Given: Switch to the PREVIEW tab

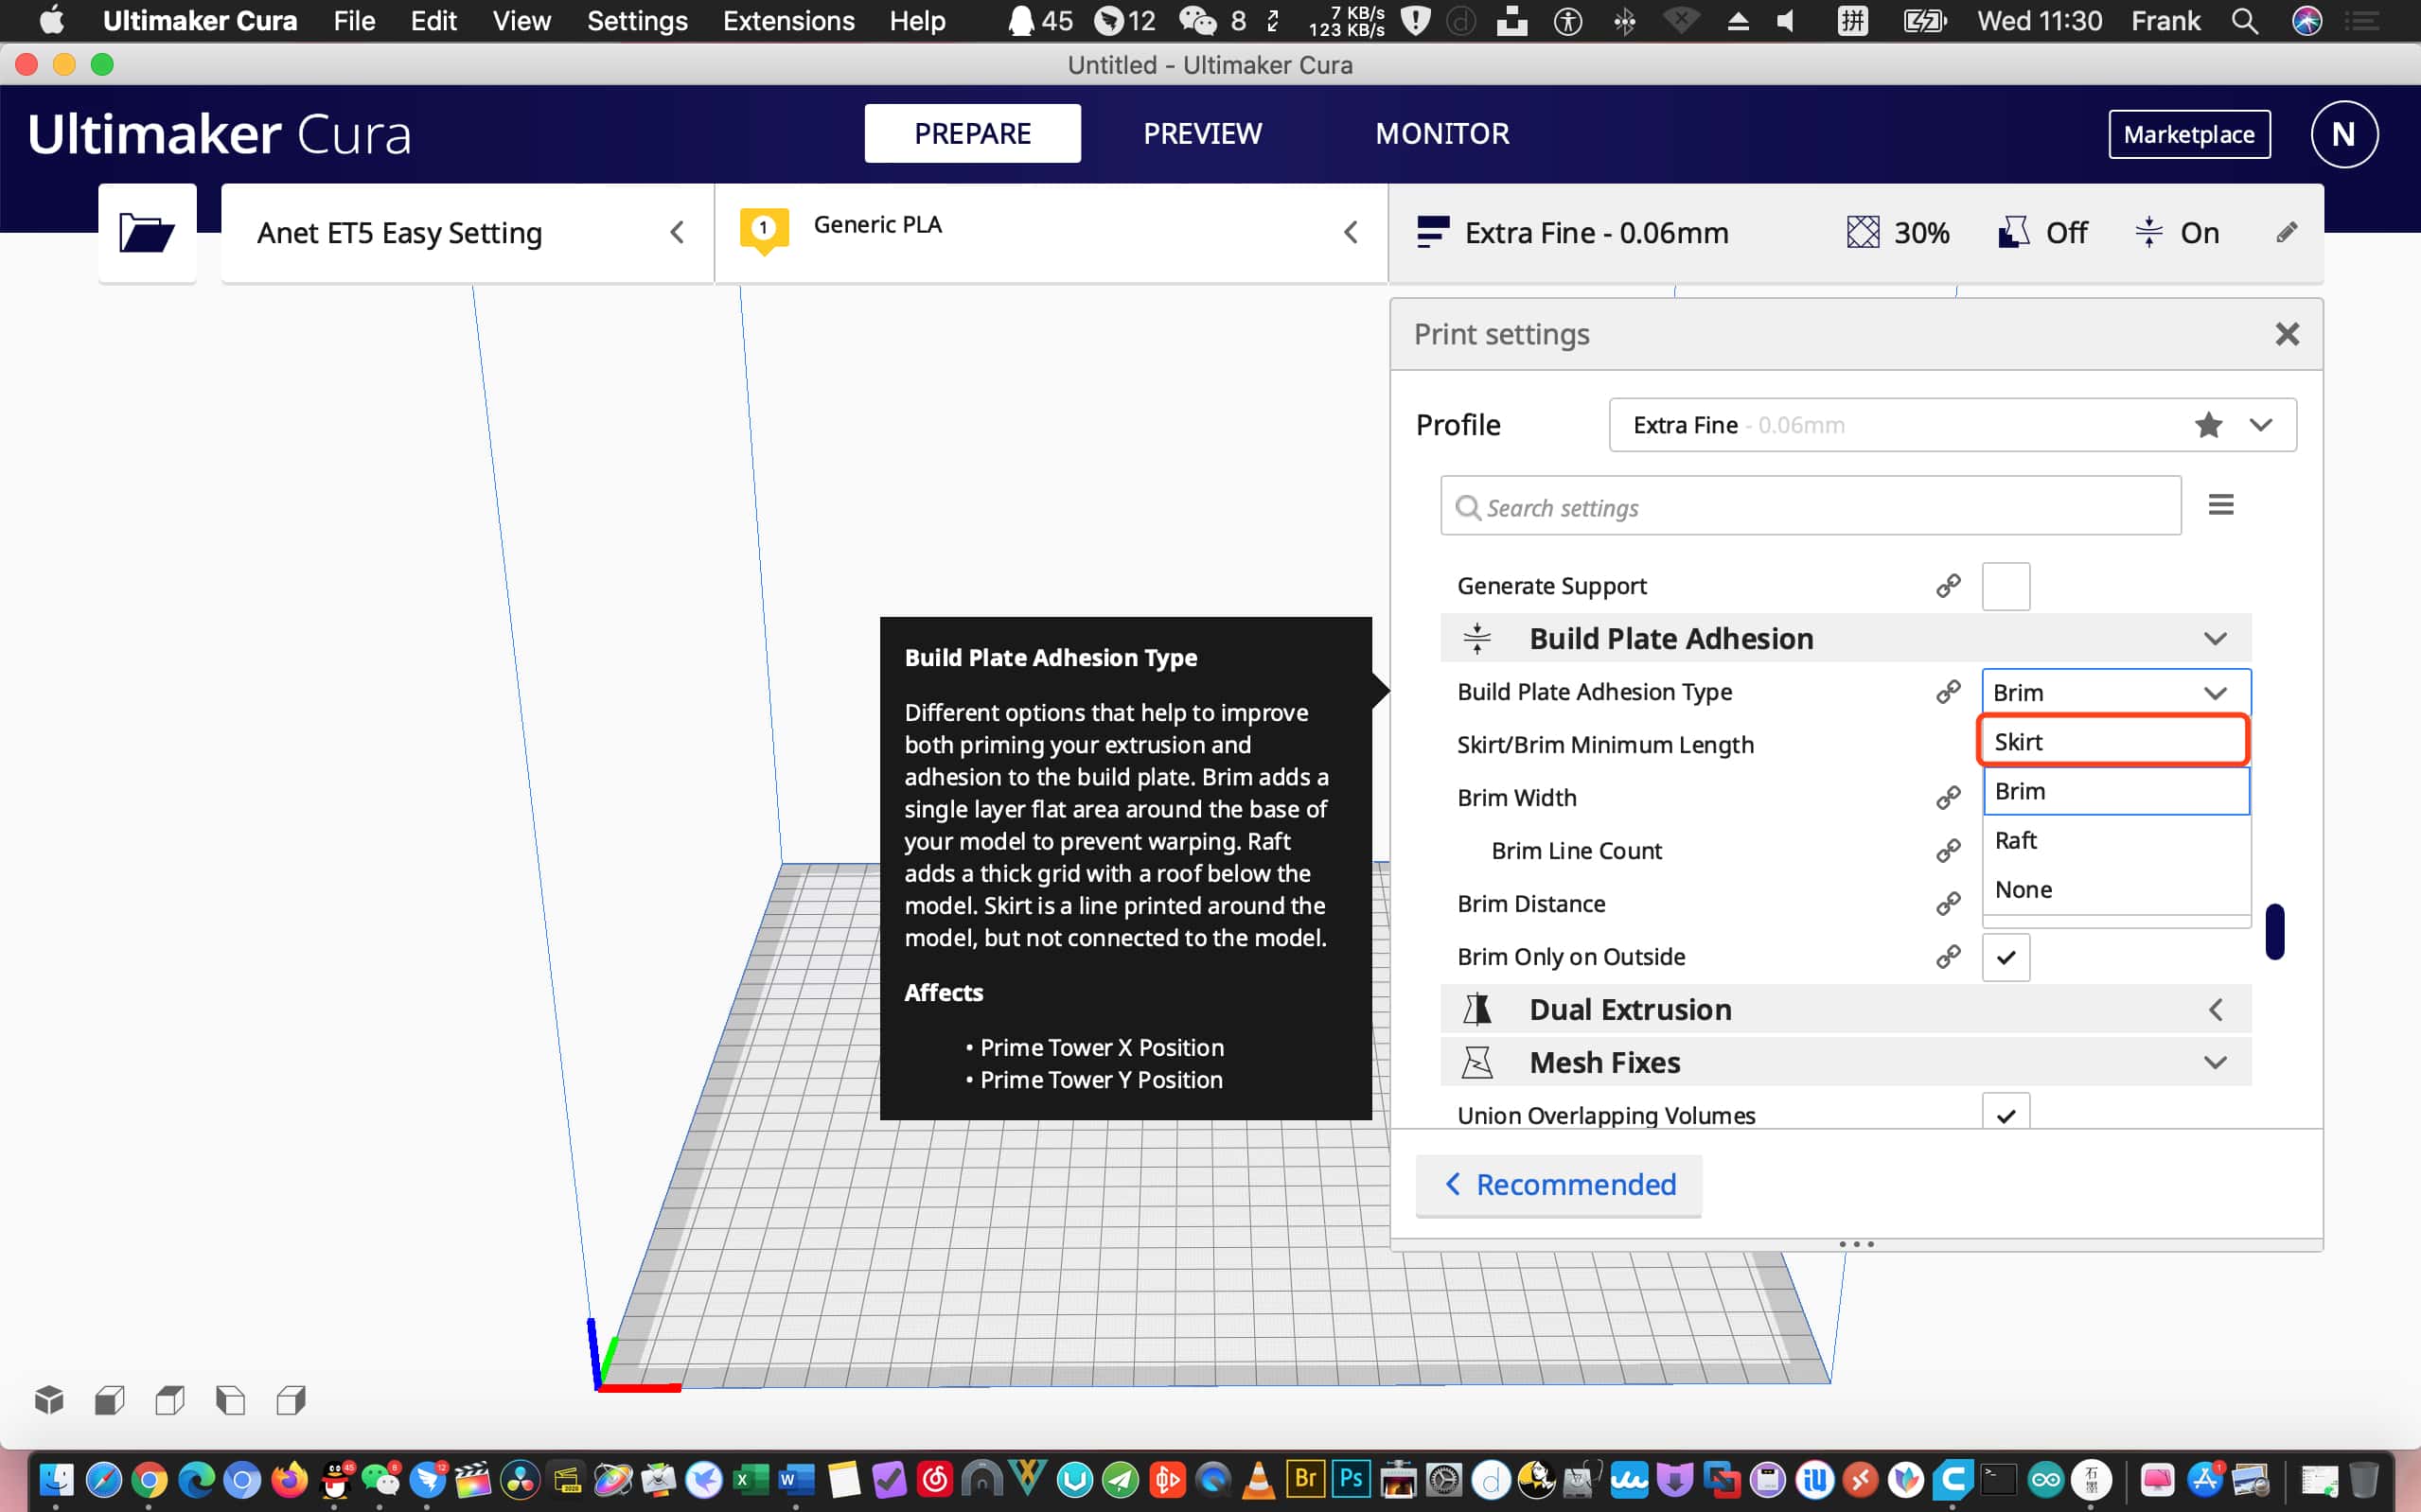Looking at the screenshot, I should tap(1202, 134).
